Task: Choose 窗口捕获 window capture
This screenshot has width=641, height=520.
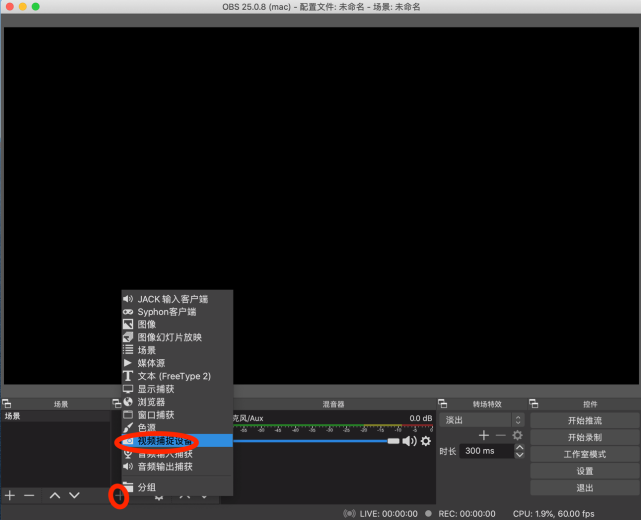Action: click(x=177, y=415)
